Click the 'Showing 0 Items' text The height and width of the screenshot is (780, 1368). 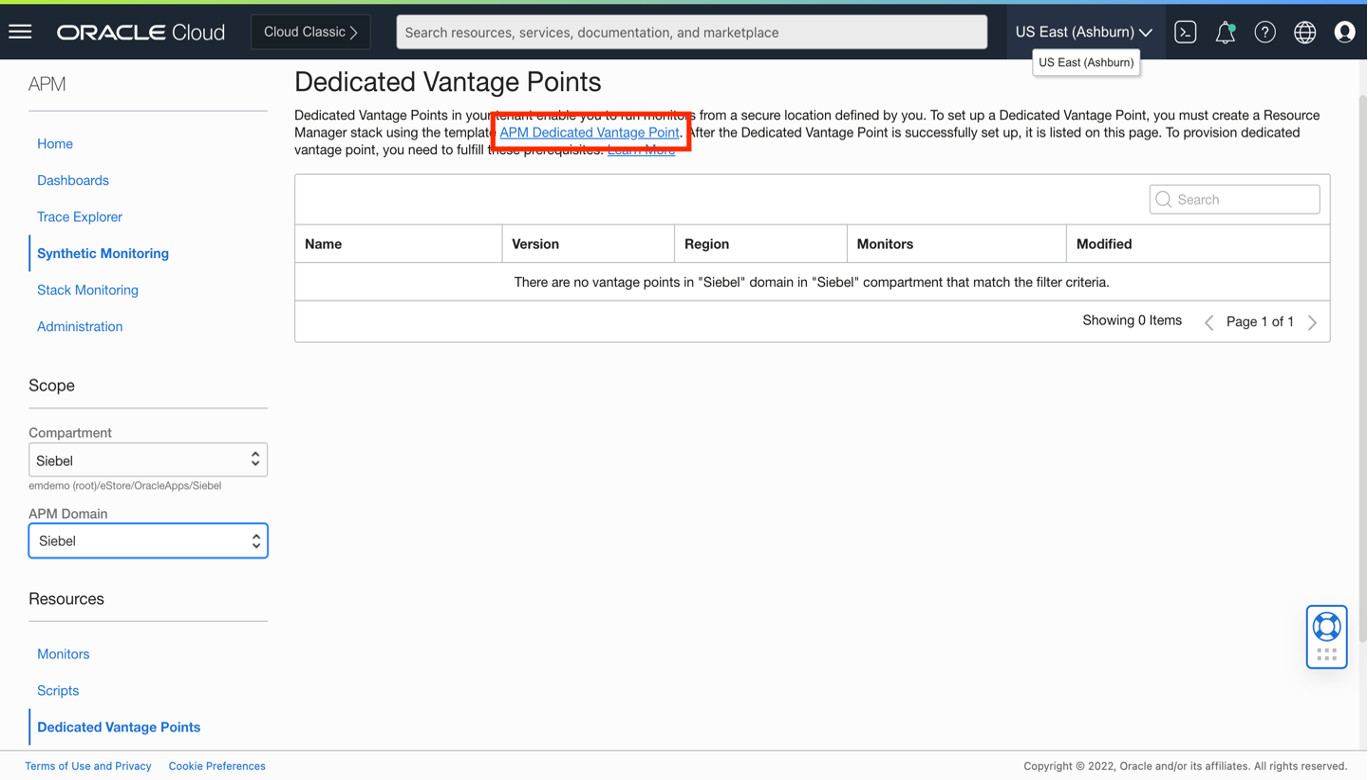tap(1132, 321)
